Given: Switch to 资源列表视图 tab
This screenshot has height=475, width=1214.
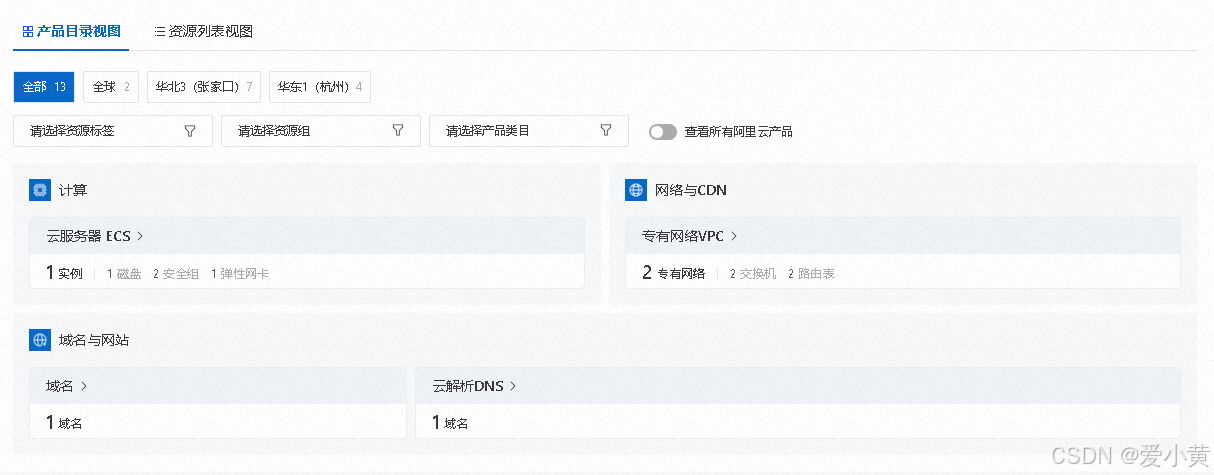Looking at the screenshot, I should [x=203, y=31].
